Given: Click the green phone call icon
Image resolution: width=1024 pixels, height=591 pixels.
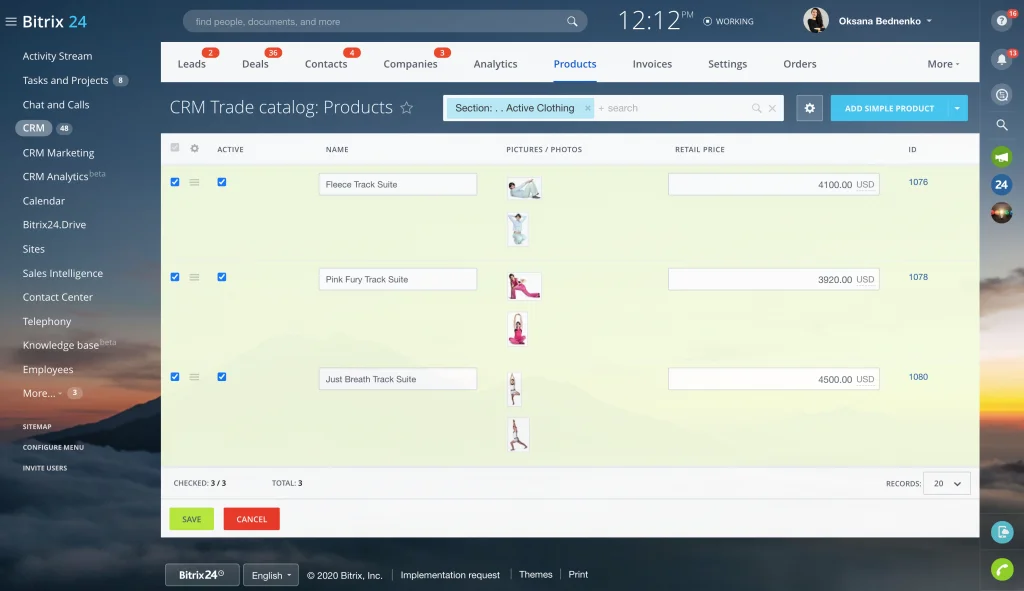Looking at the screenshot, I should (1001, 569).
